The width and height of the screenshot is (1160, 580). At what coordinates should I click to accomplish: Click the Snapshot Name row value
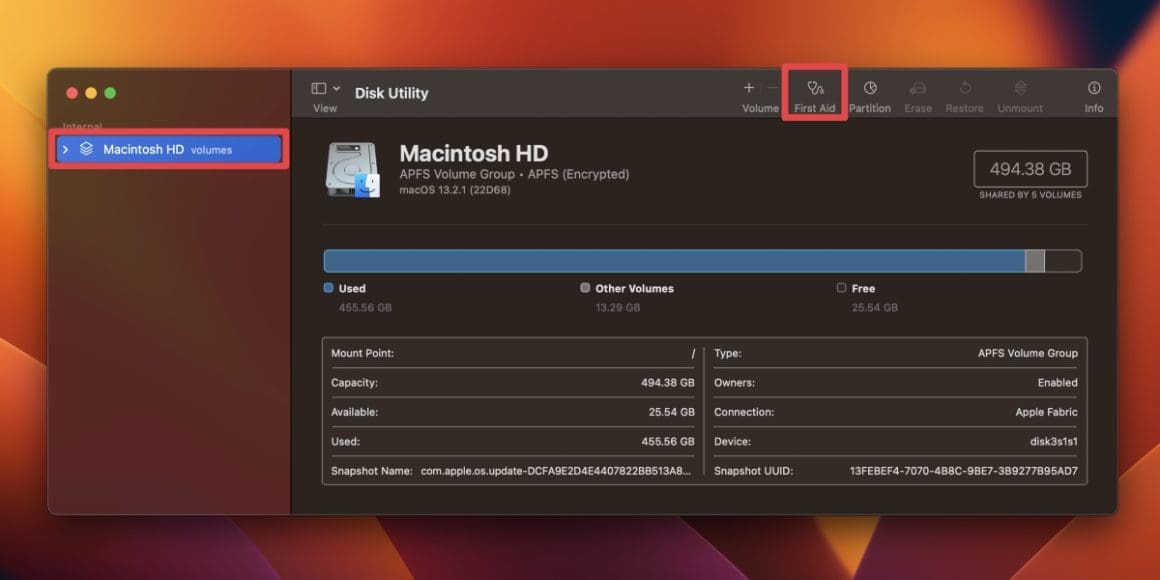(555, 471)
